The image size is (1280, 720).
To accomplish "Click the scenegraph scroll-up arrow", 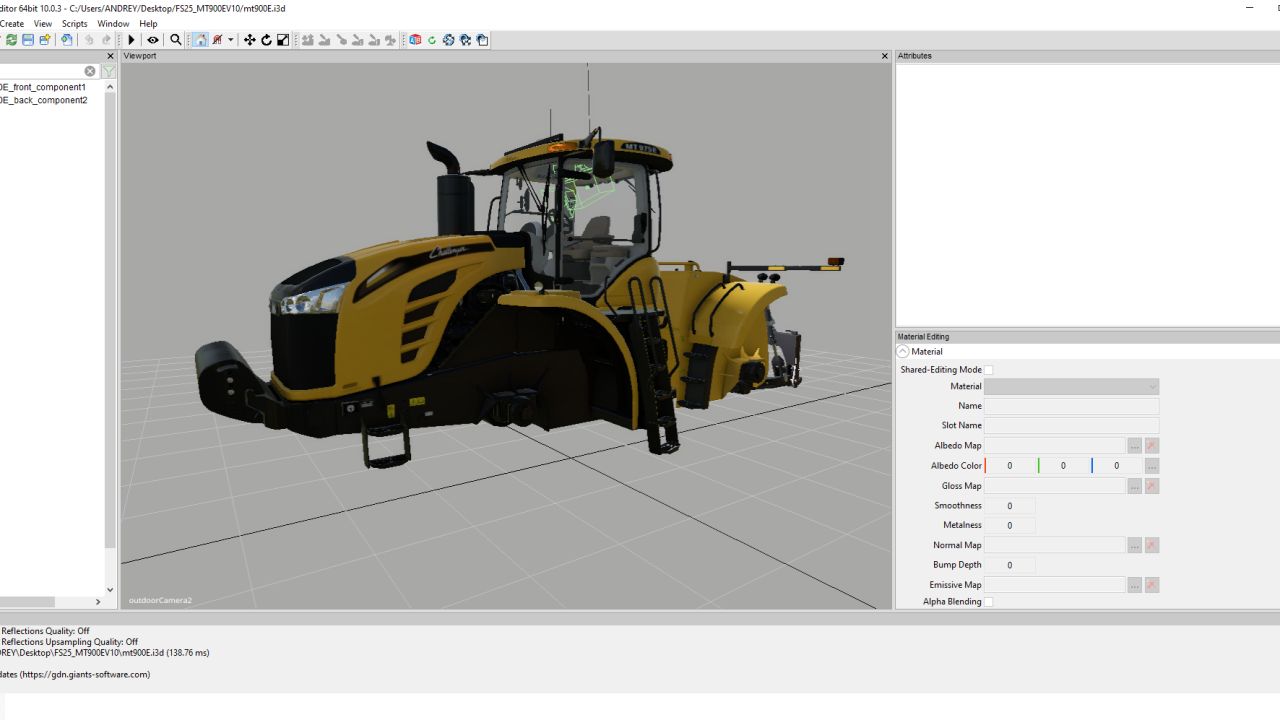I will 110,87.
